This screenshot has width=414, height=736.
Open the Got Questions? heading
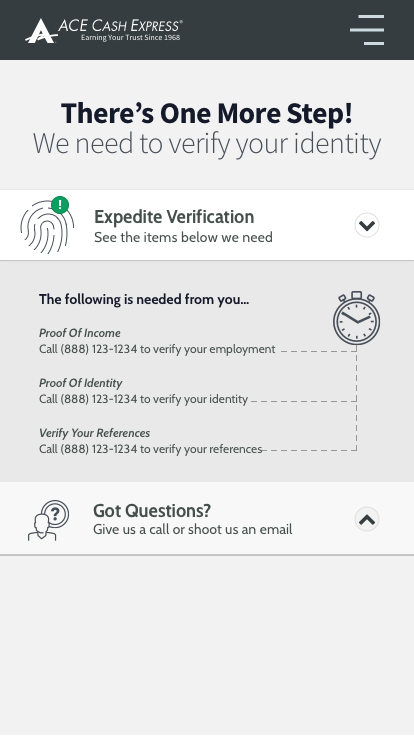pos(152,510)
